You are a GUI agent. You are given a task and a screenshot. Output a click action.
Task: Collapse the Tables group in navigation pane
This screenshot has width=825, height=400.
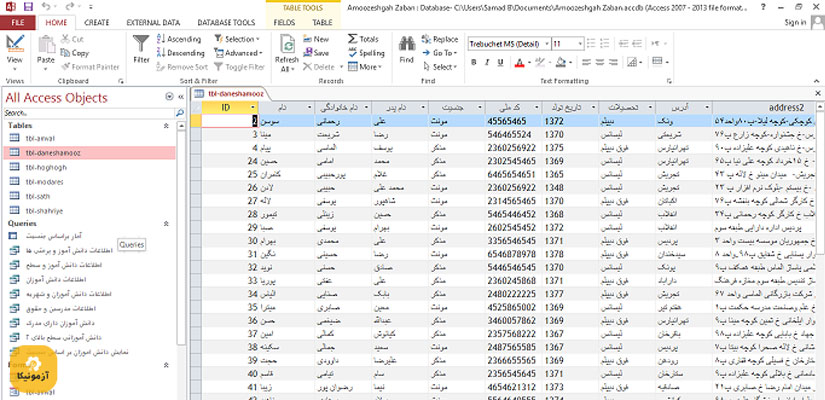pos(166,126)
